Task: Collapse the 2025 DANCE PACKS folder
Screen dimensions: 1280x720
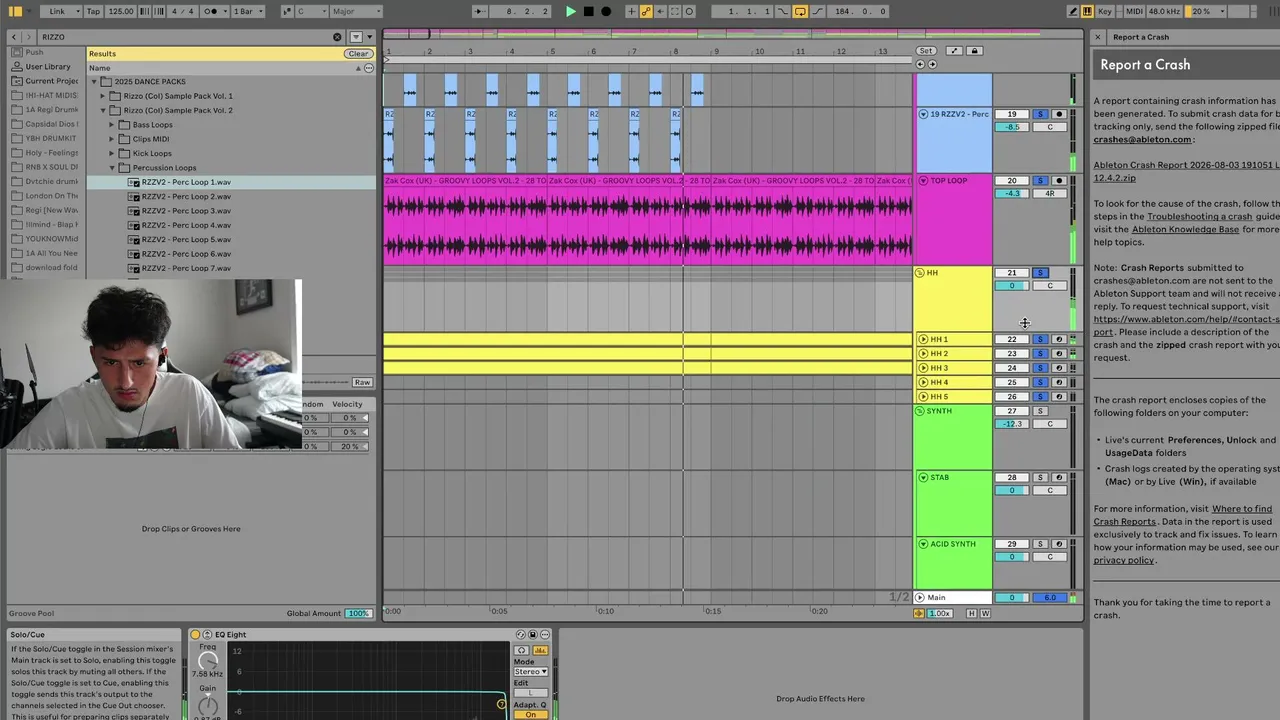Action: pos(95,81)
